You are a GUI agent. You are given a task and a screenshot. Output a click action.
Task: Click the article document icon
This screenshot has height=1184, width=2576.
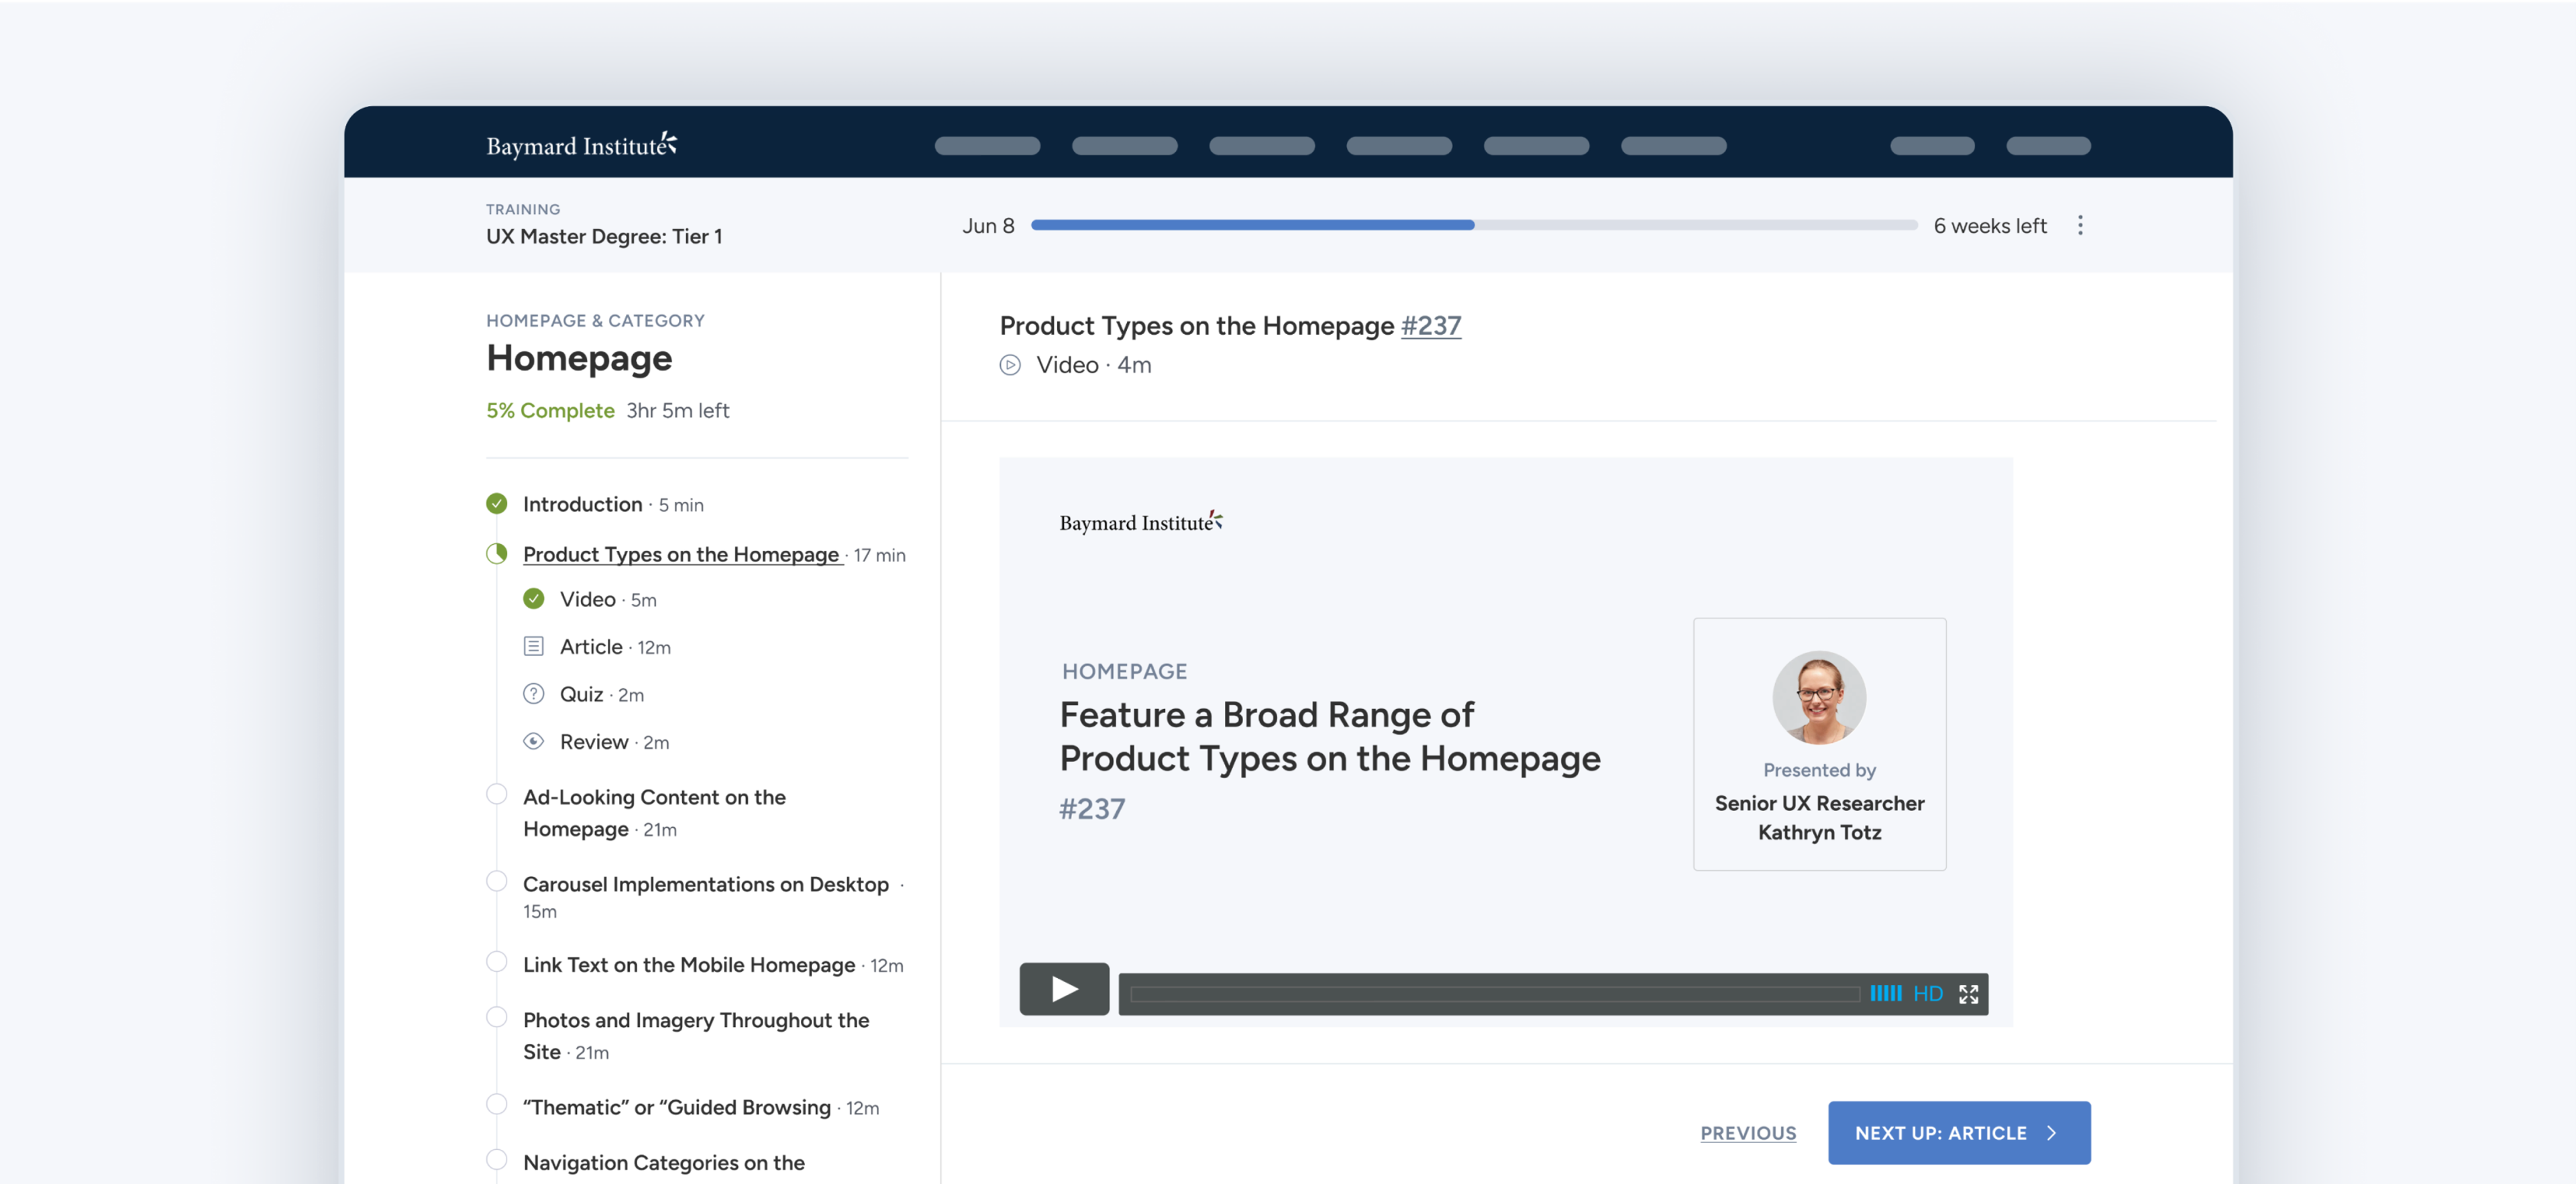pyautogui.click(x=534, y=646)
